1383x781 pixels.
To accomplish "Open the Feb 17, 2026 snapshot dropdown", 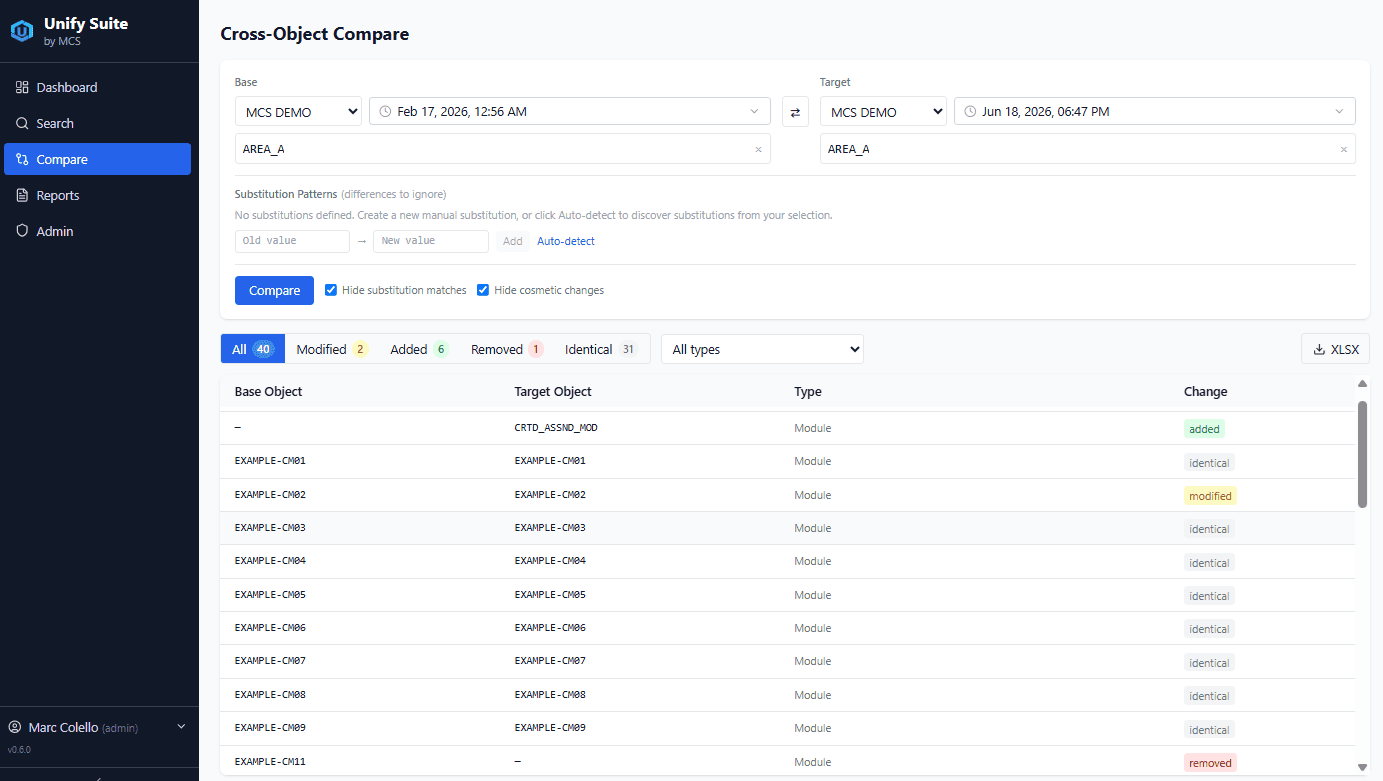I will pyautogui.click(x=570, y=111).
